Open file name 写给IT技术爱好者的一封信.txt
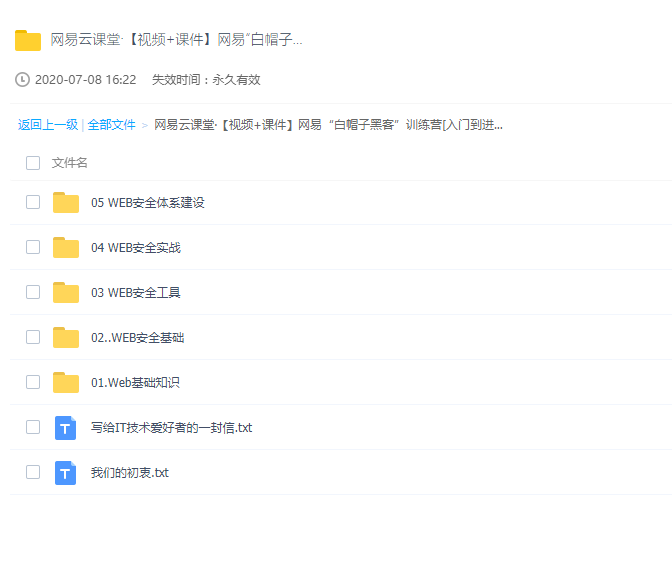 (x=171, y=427)
